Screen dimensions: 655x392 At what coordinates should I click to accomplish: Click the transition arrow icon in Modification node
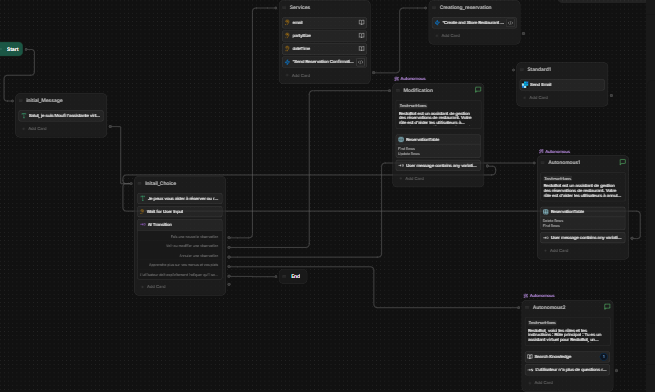click(401, 165)
